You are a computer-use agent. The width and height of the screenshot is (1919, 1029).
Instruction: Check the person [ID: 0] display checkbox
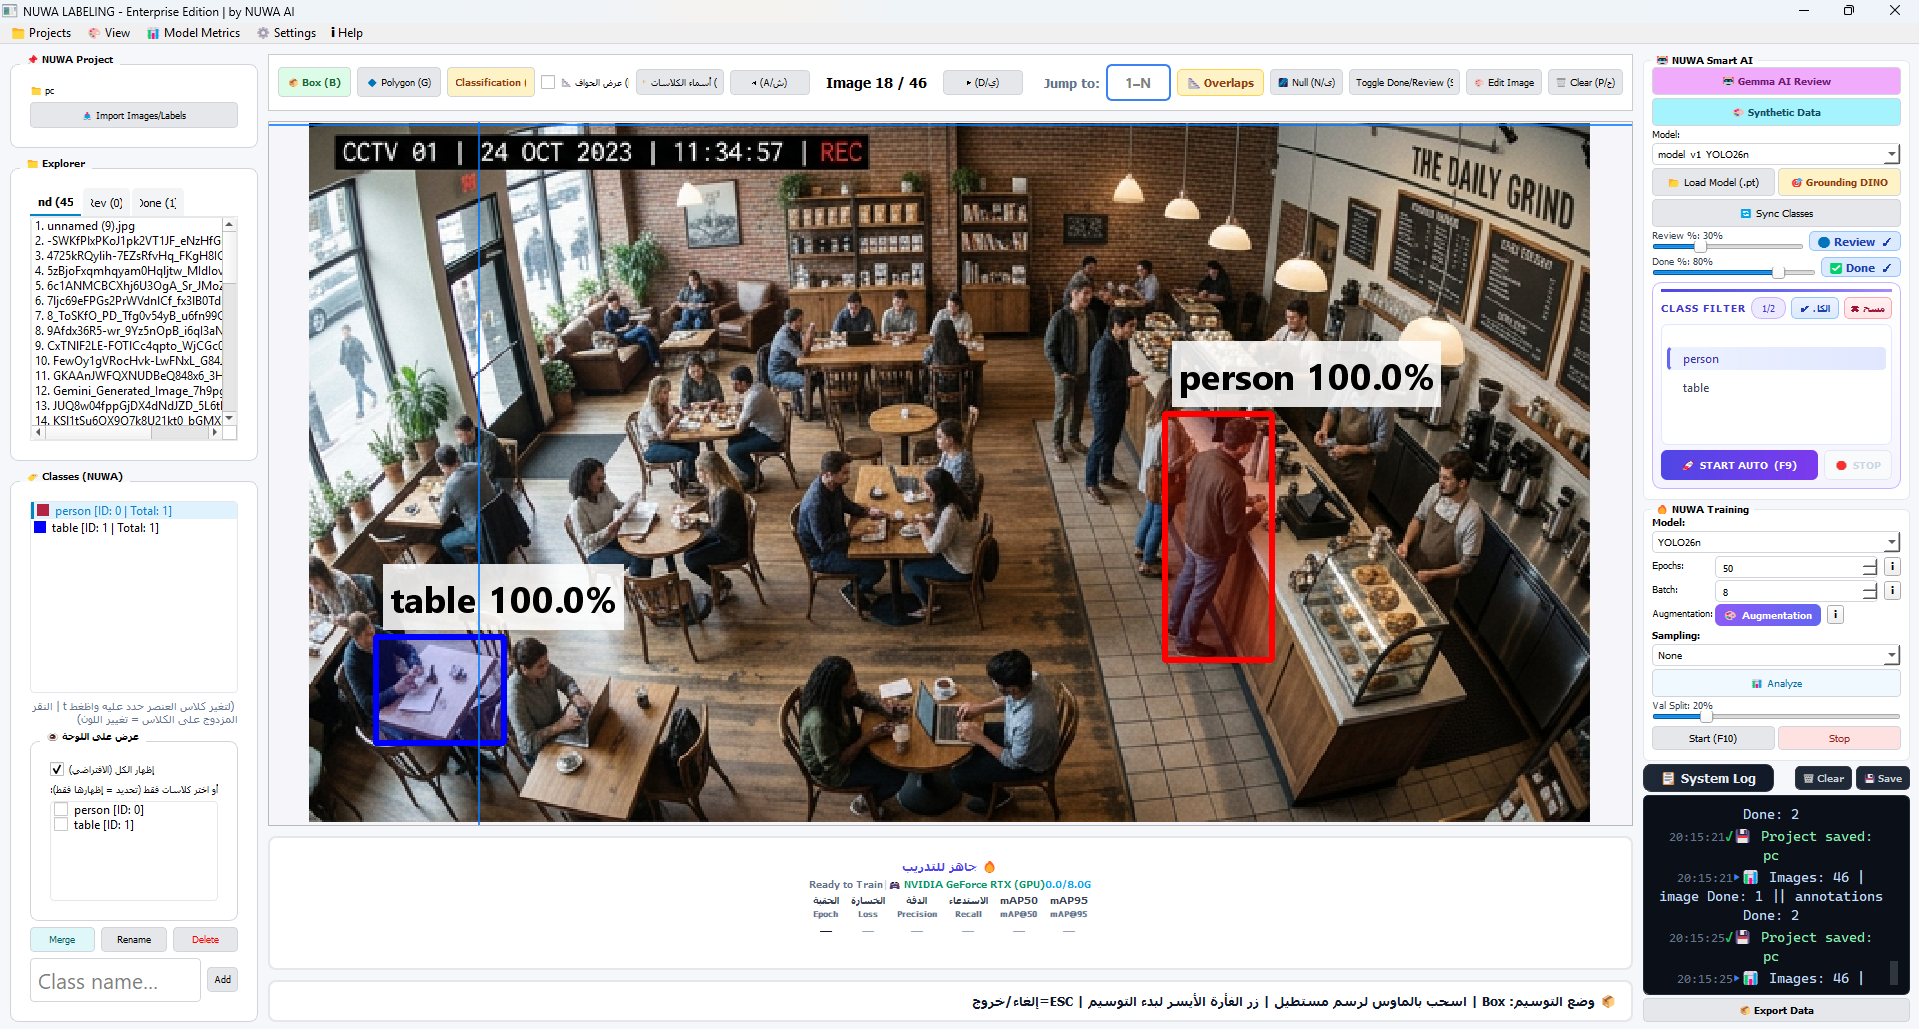coord(61,810)
